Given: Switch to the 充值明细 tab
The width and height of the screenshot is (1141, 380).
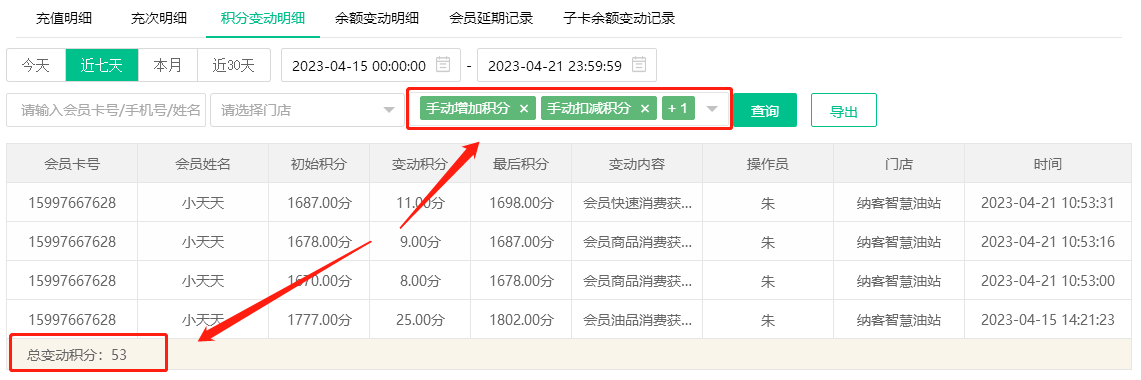Looking at the screenshot, I should click(x=64, y=18).
